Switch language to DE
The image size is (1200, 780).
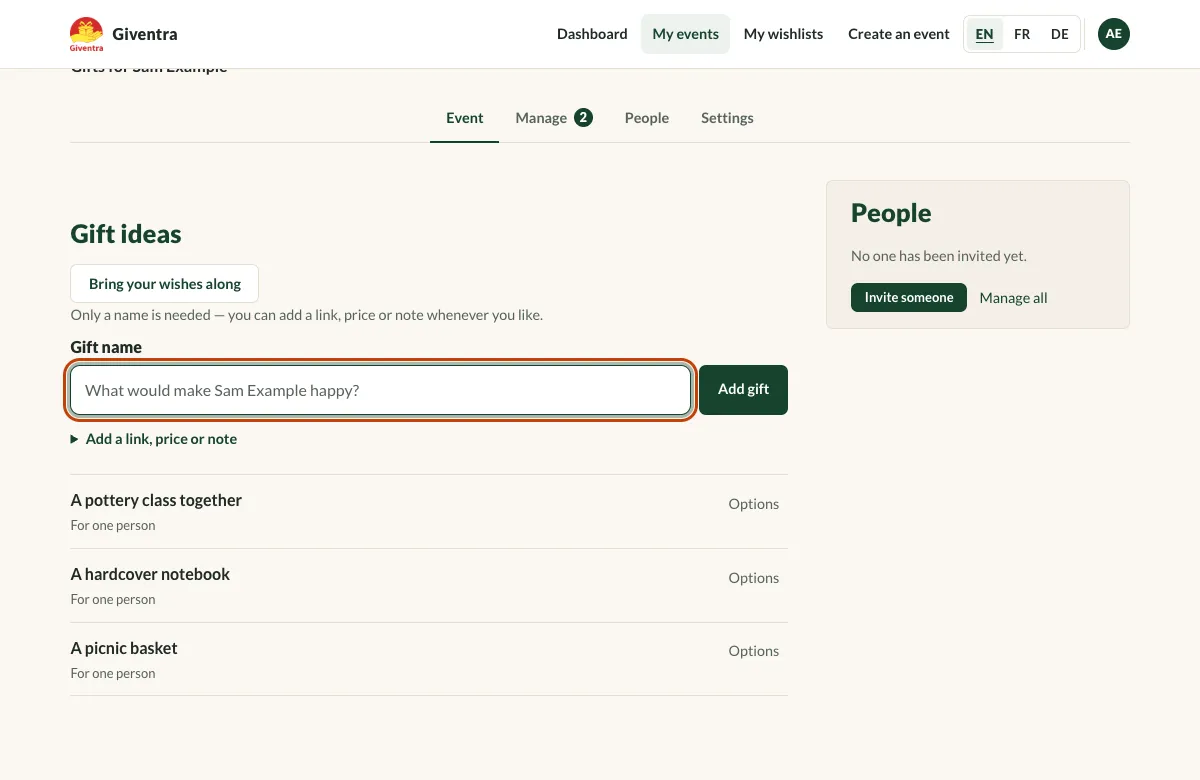(x=1060, y=34)
